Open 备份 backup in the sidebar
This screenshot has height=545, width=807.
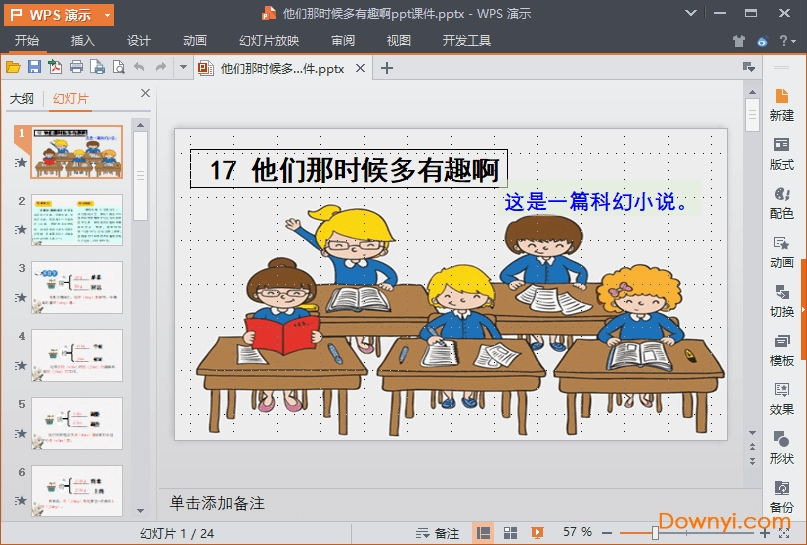[x=781, y=497]
